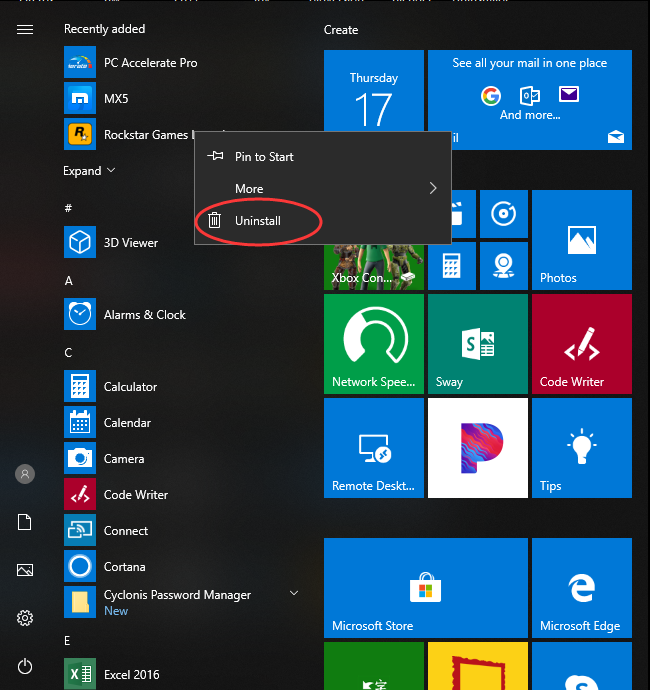The height and width of the screenshot is (690, 650).
Task: Open the Connect app icon
Action: coord(80,530)
